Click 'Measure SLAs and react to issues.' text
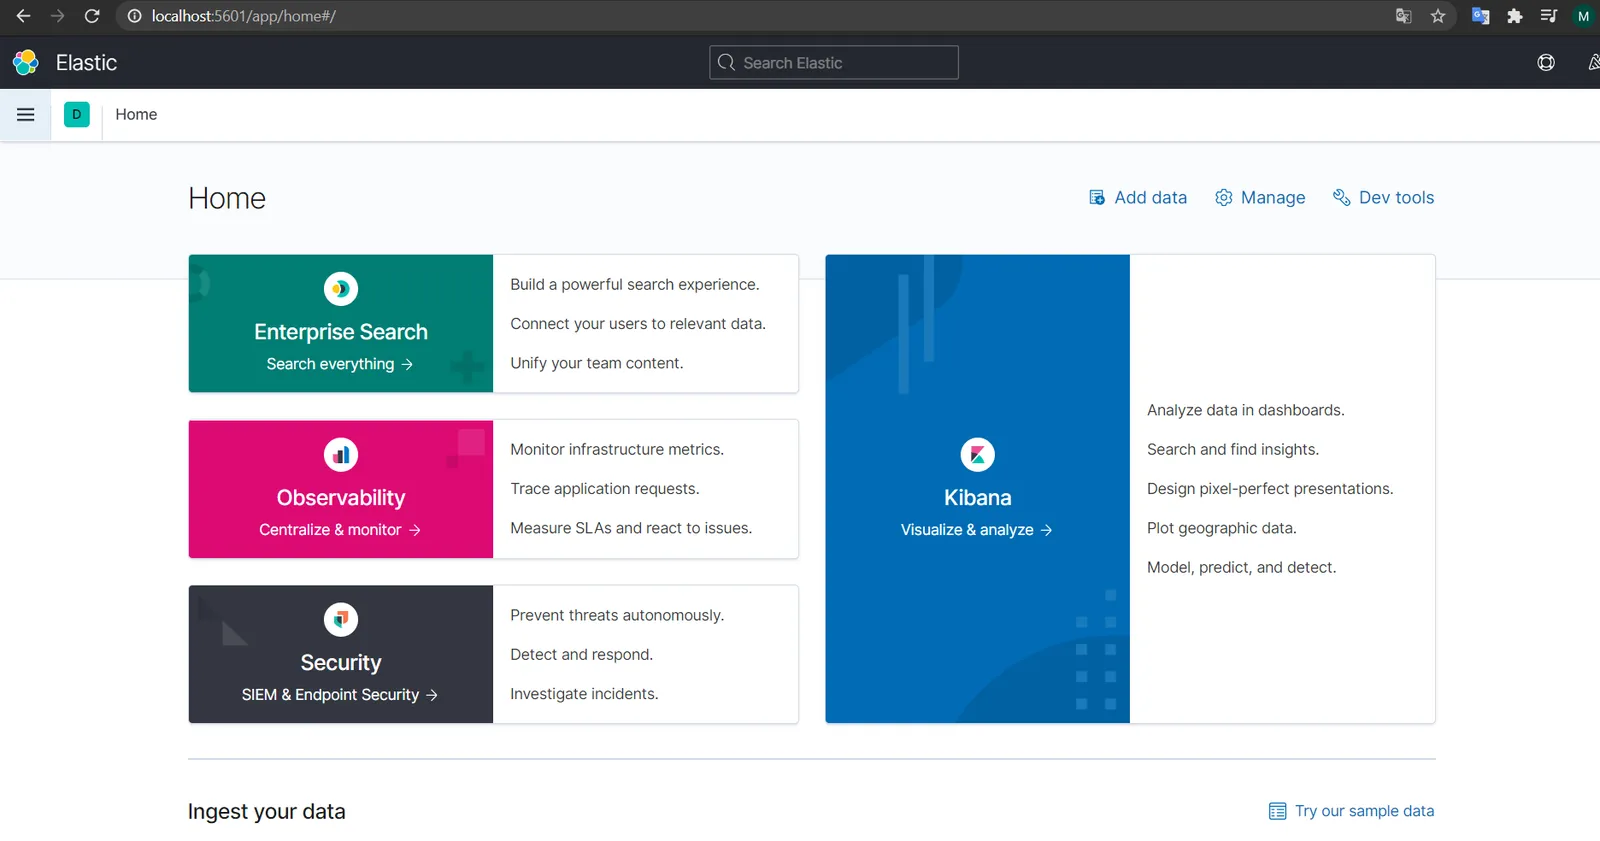The height and width of the screenshot is (841, 1600). point(631,528)
